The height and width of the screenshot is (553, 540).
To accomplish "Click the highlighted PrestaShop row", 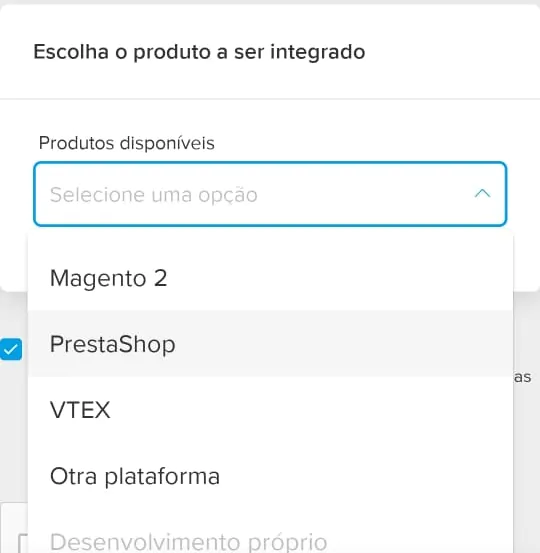I will tap(270, 344).
